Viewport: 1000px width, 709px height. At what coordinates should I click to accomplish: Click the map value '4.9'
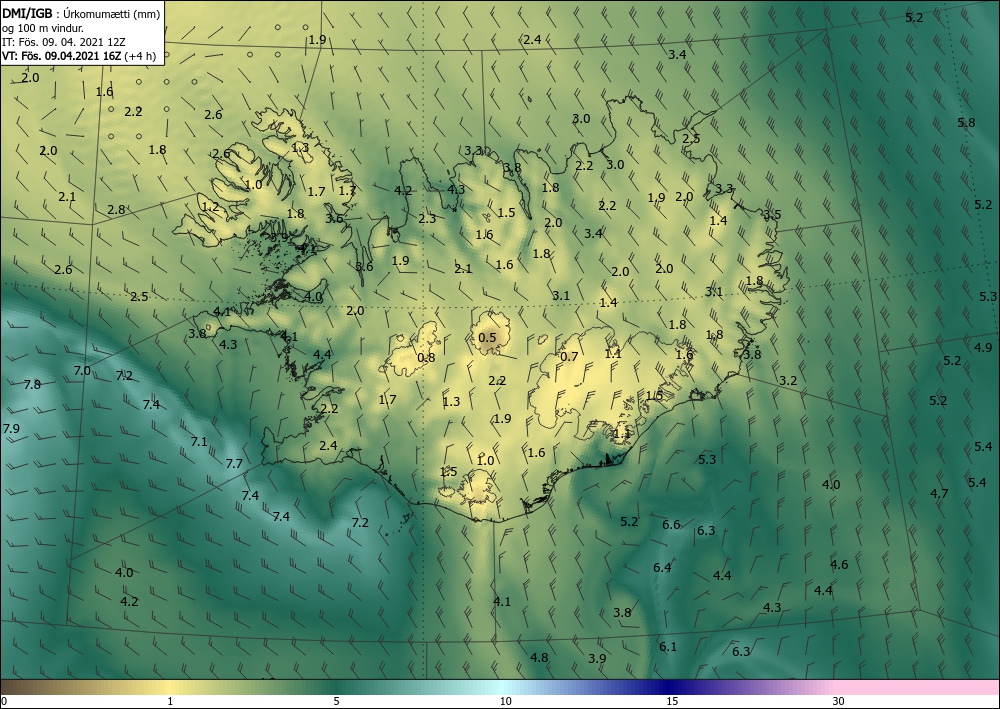(983, 347)
